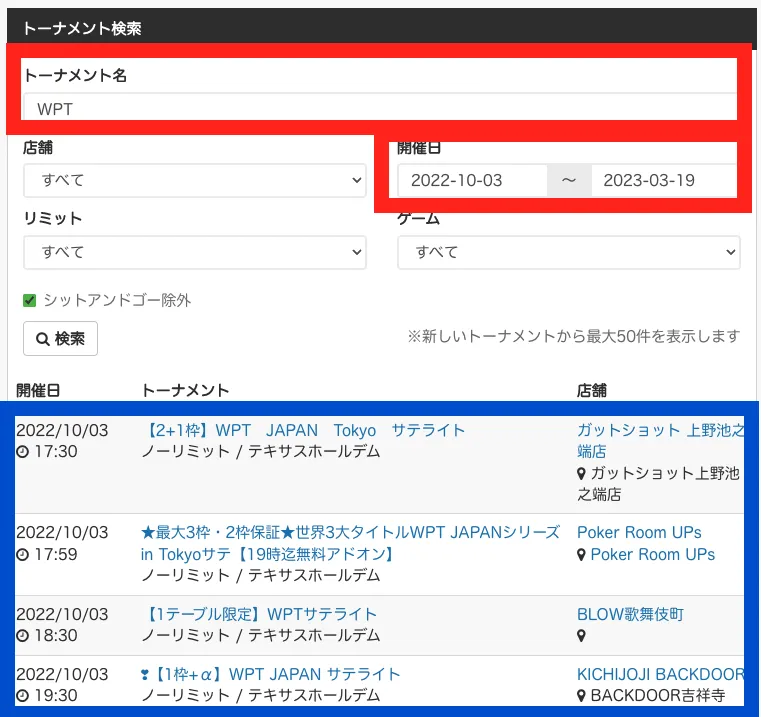The width and height of the screenshot is (761, 717).
Task: Open the 【1枠+α】WPT JAPAN サテライト link
Action: (x=270, y=674)
